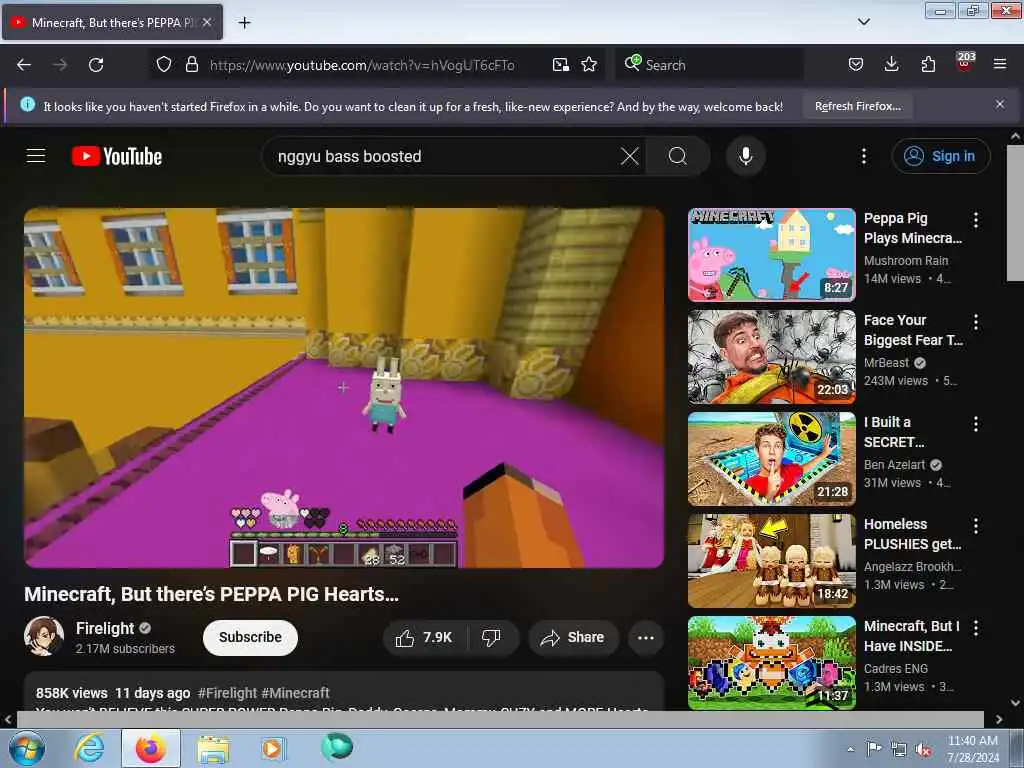Image resolution: width=1024 pixels, height=768 pixels.
Task: Open the Firelight channel name link
Action: tap(104, 628)
